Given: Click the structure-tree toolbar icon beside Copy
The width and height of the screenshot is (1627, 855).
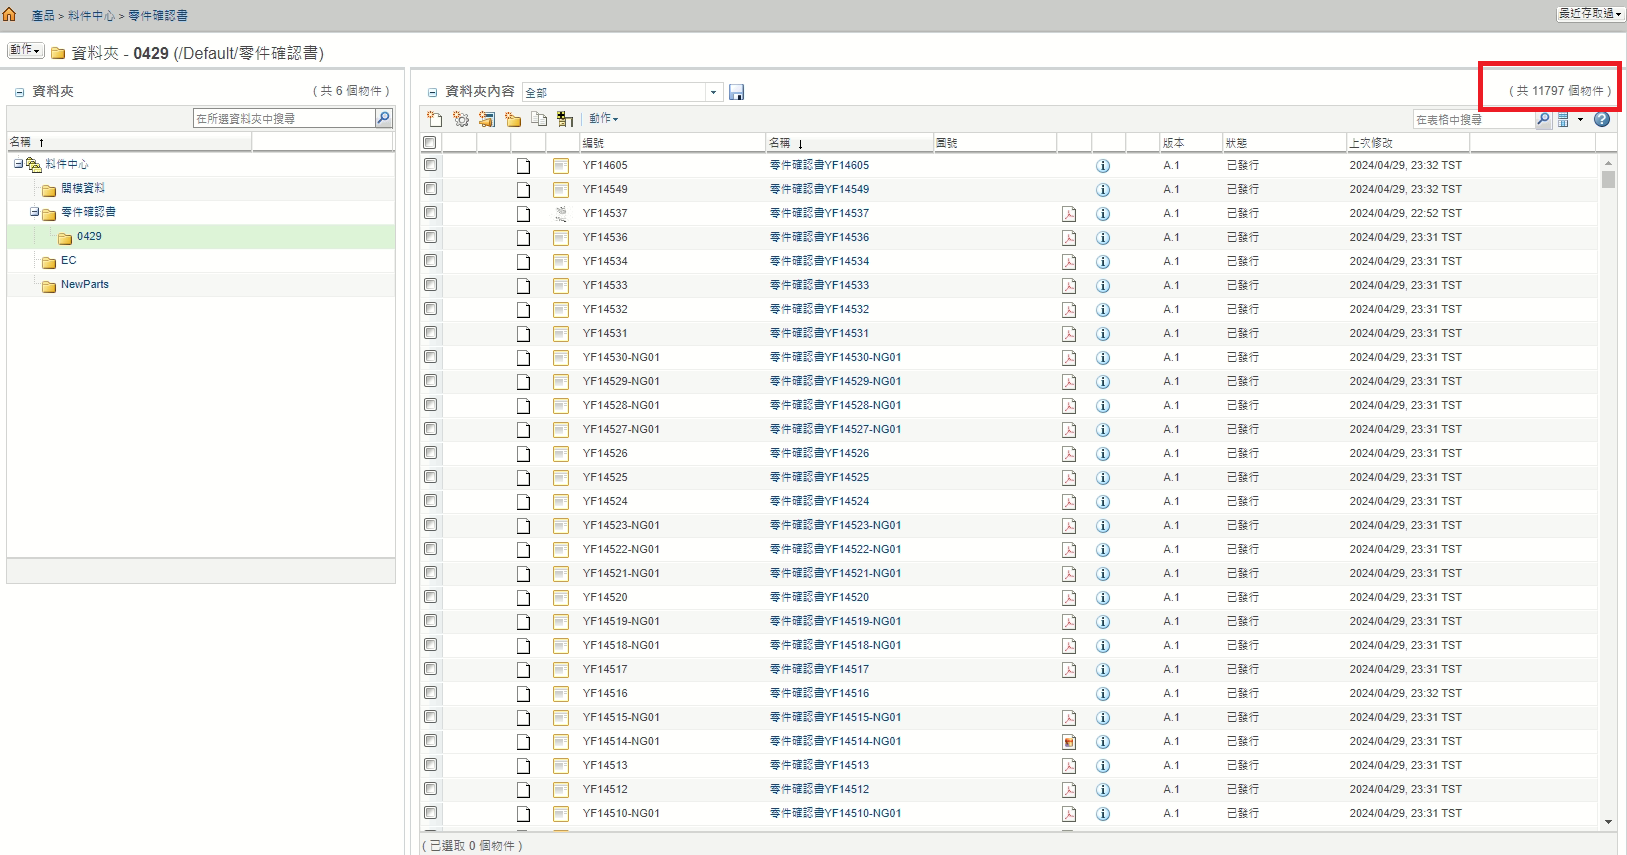Looking at the screenshot, I should tap(565, 119).
